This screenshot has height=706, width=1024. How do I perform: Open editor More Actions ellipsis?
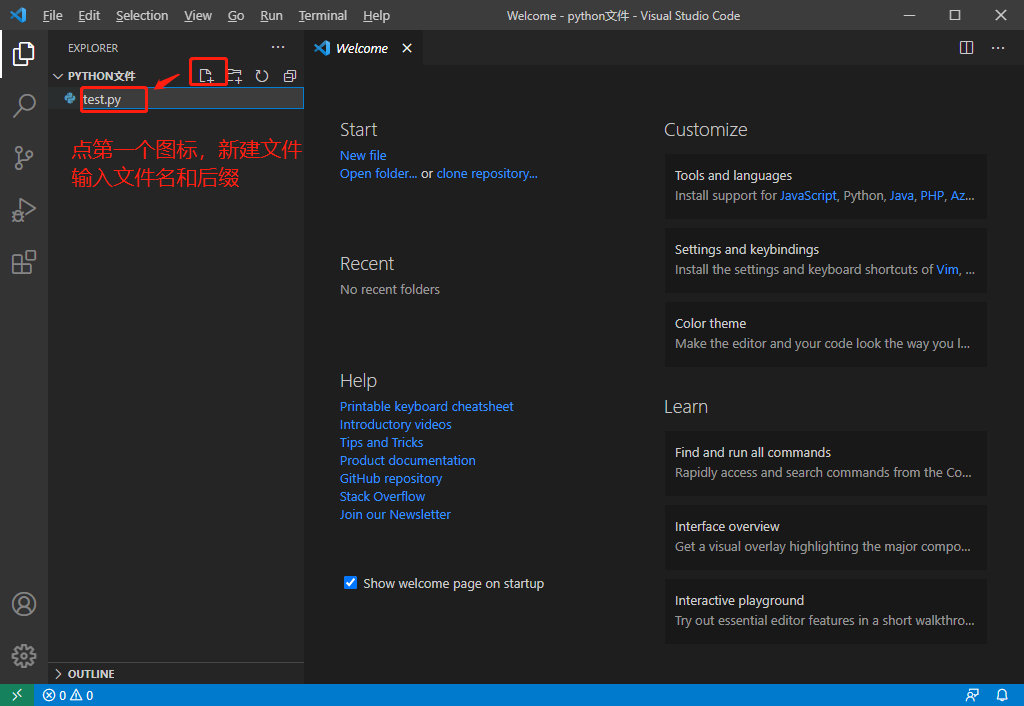coord(998,48)
